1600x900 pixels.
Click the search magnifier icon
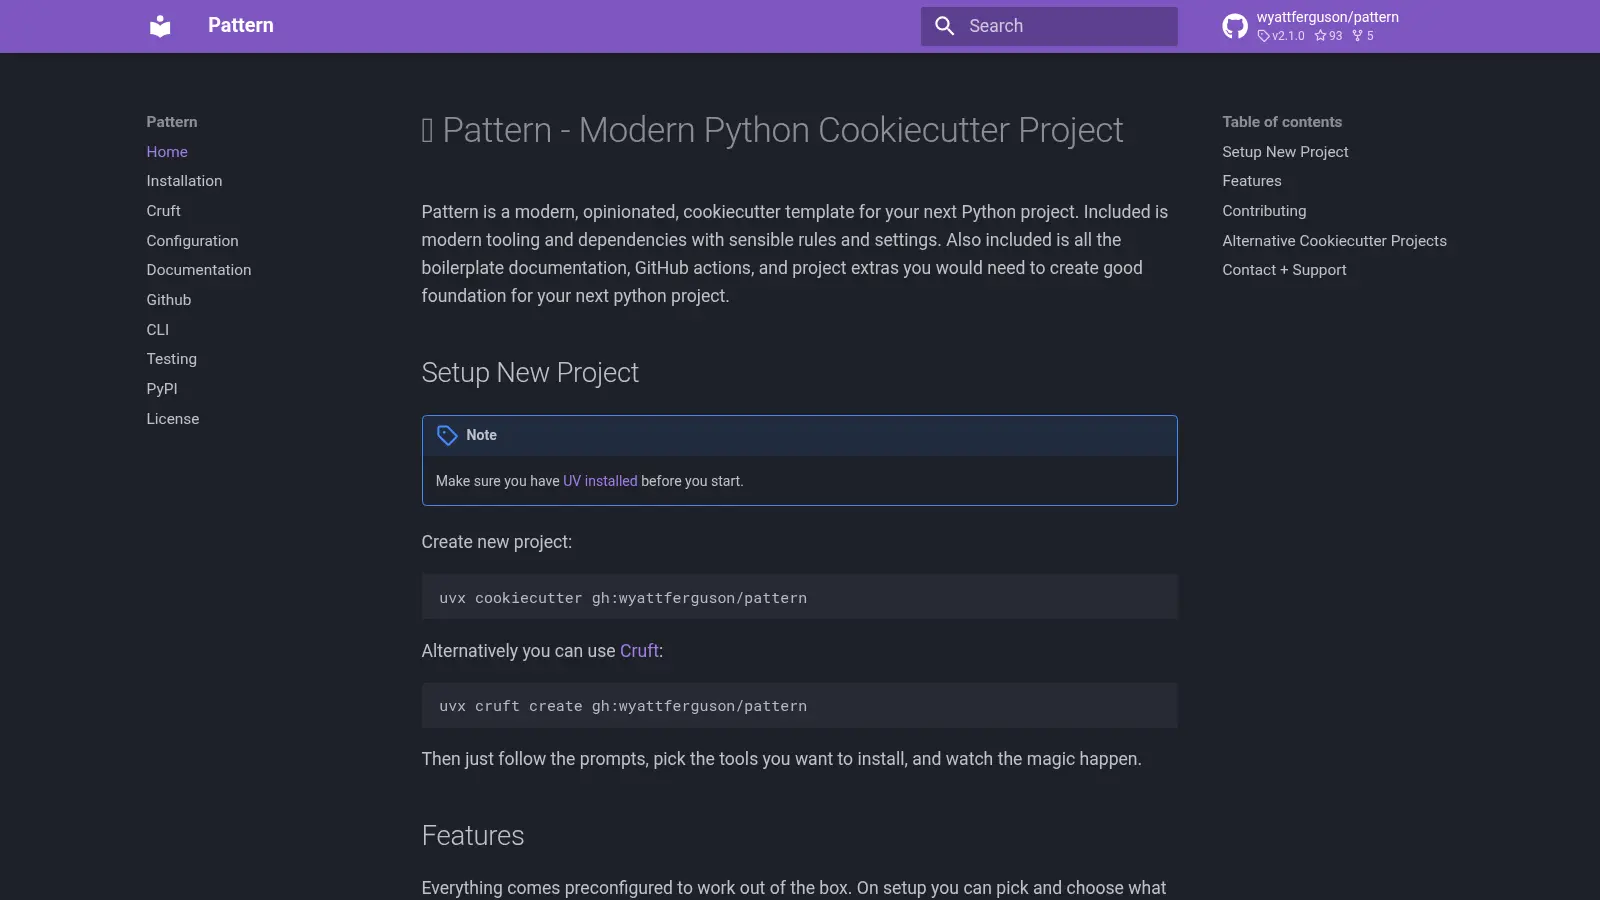point(944,26)
